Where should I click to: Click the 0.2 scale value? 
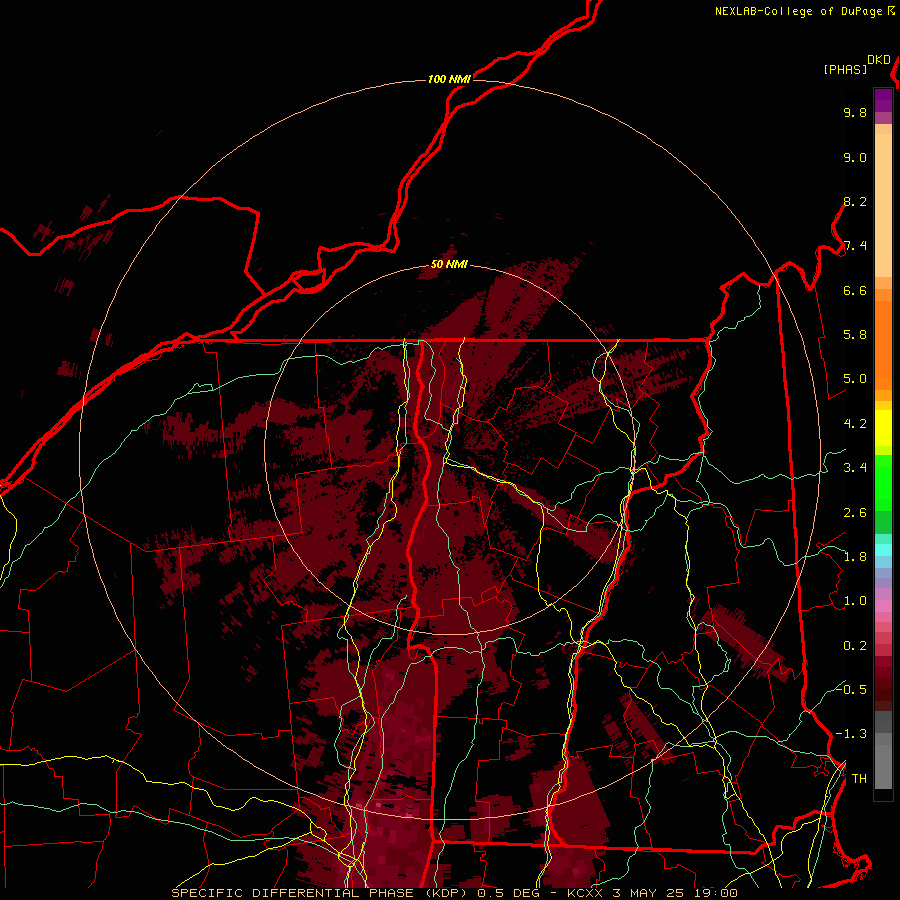pyautogui.click(x=855, y=646)
